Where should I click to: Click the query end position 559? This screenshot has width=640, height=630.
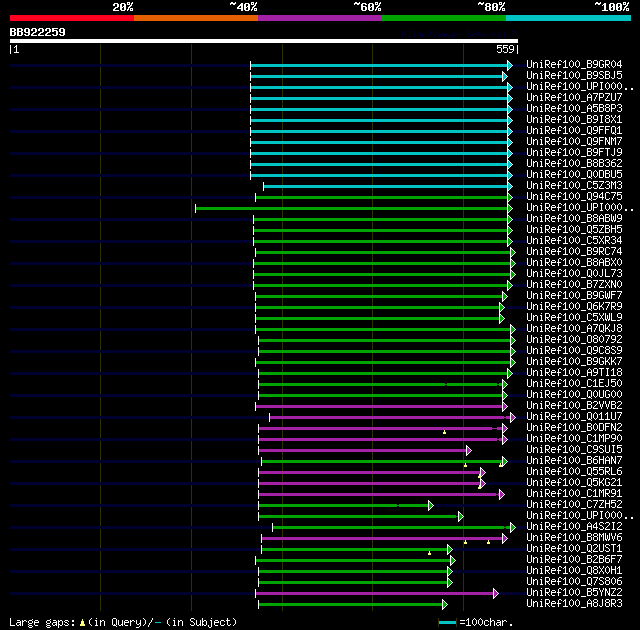(x=505, y=49)
